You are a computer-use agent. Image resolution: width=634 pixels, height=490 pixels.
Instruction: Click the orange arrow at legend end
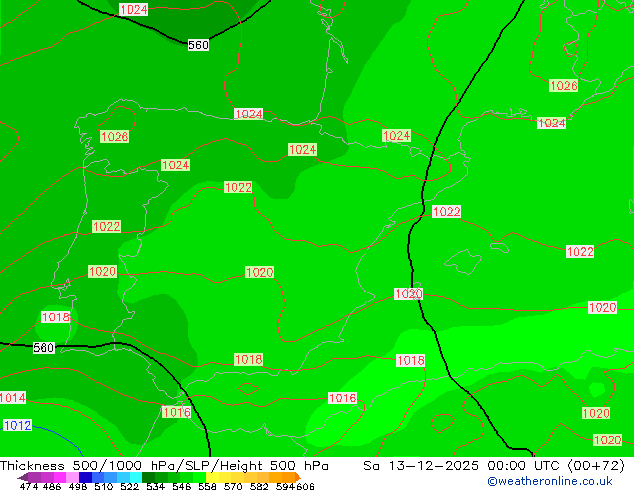pos(298,477)
